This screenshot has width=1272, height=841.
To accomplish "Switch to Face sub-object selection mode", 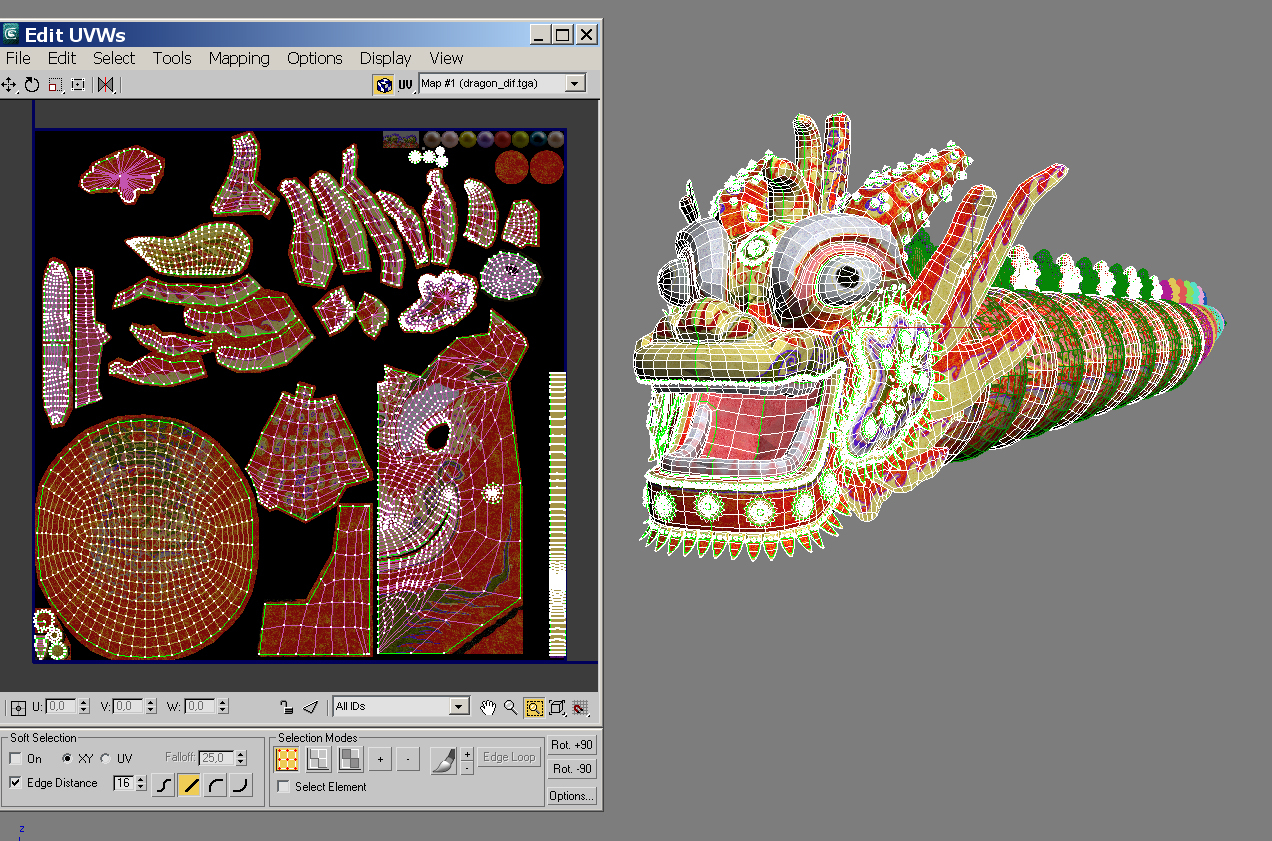I will pos(351,759).
